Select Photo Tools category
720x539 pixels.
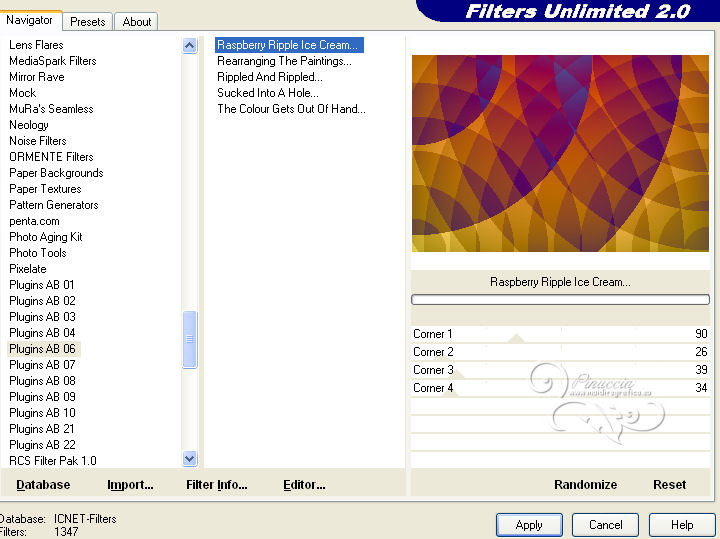point(38,253)
